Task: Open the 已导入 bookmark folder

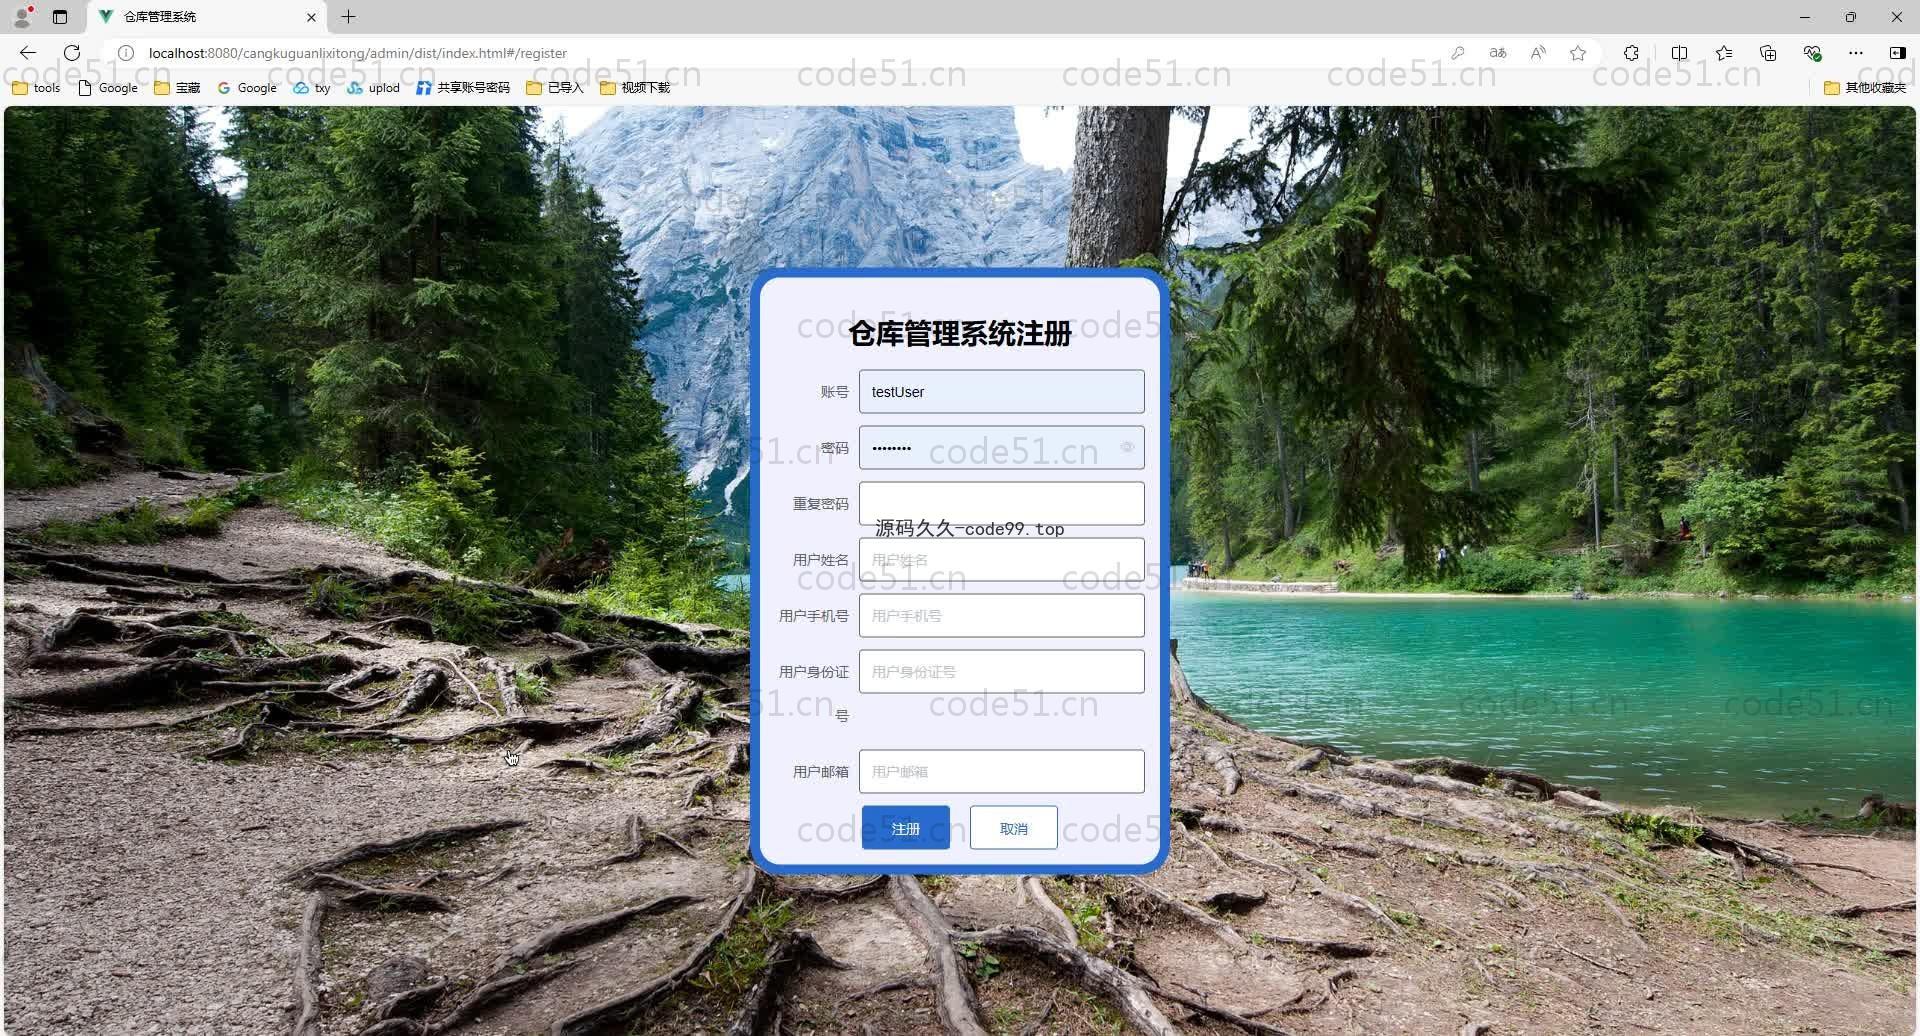Action: point(555,88)
